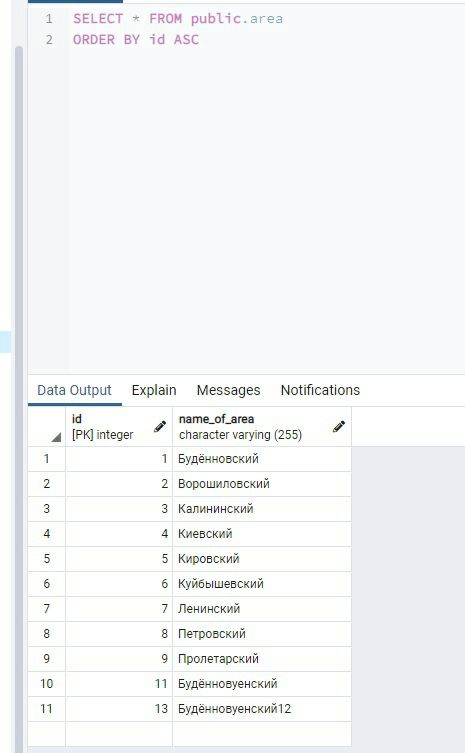Click id cell with value 13
Screen dimensions: 465x753
tap(119, 709)
